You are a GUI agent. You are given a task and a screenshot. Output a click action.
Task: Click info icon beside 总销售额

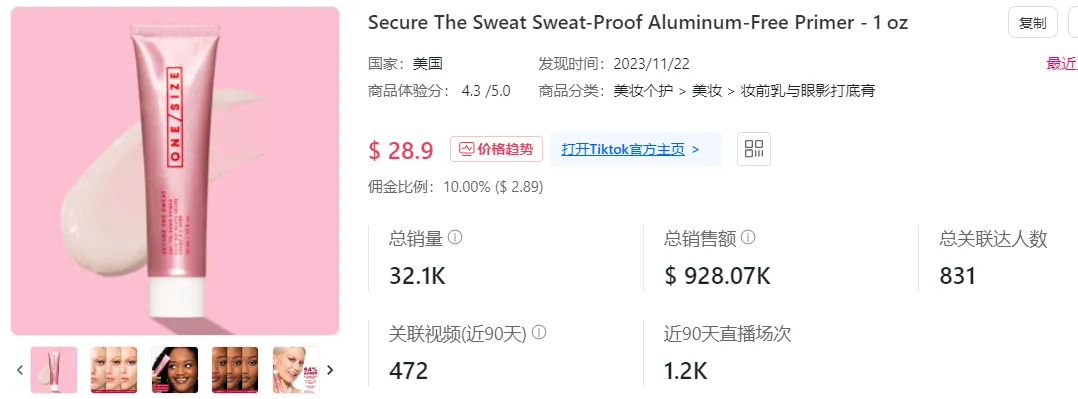coord(748,237)
